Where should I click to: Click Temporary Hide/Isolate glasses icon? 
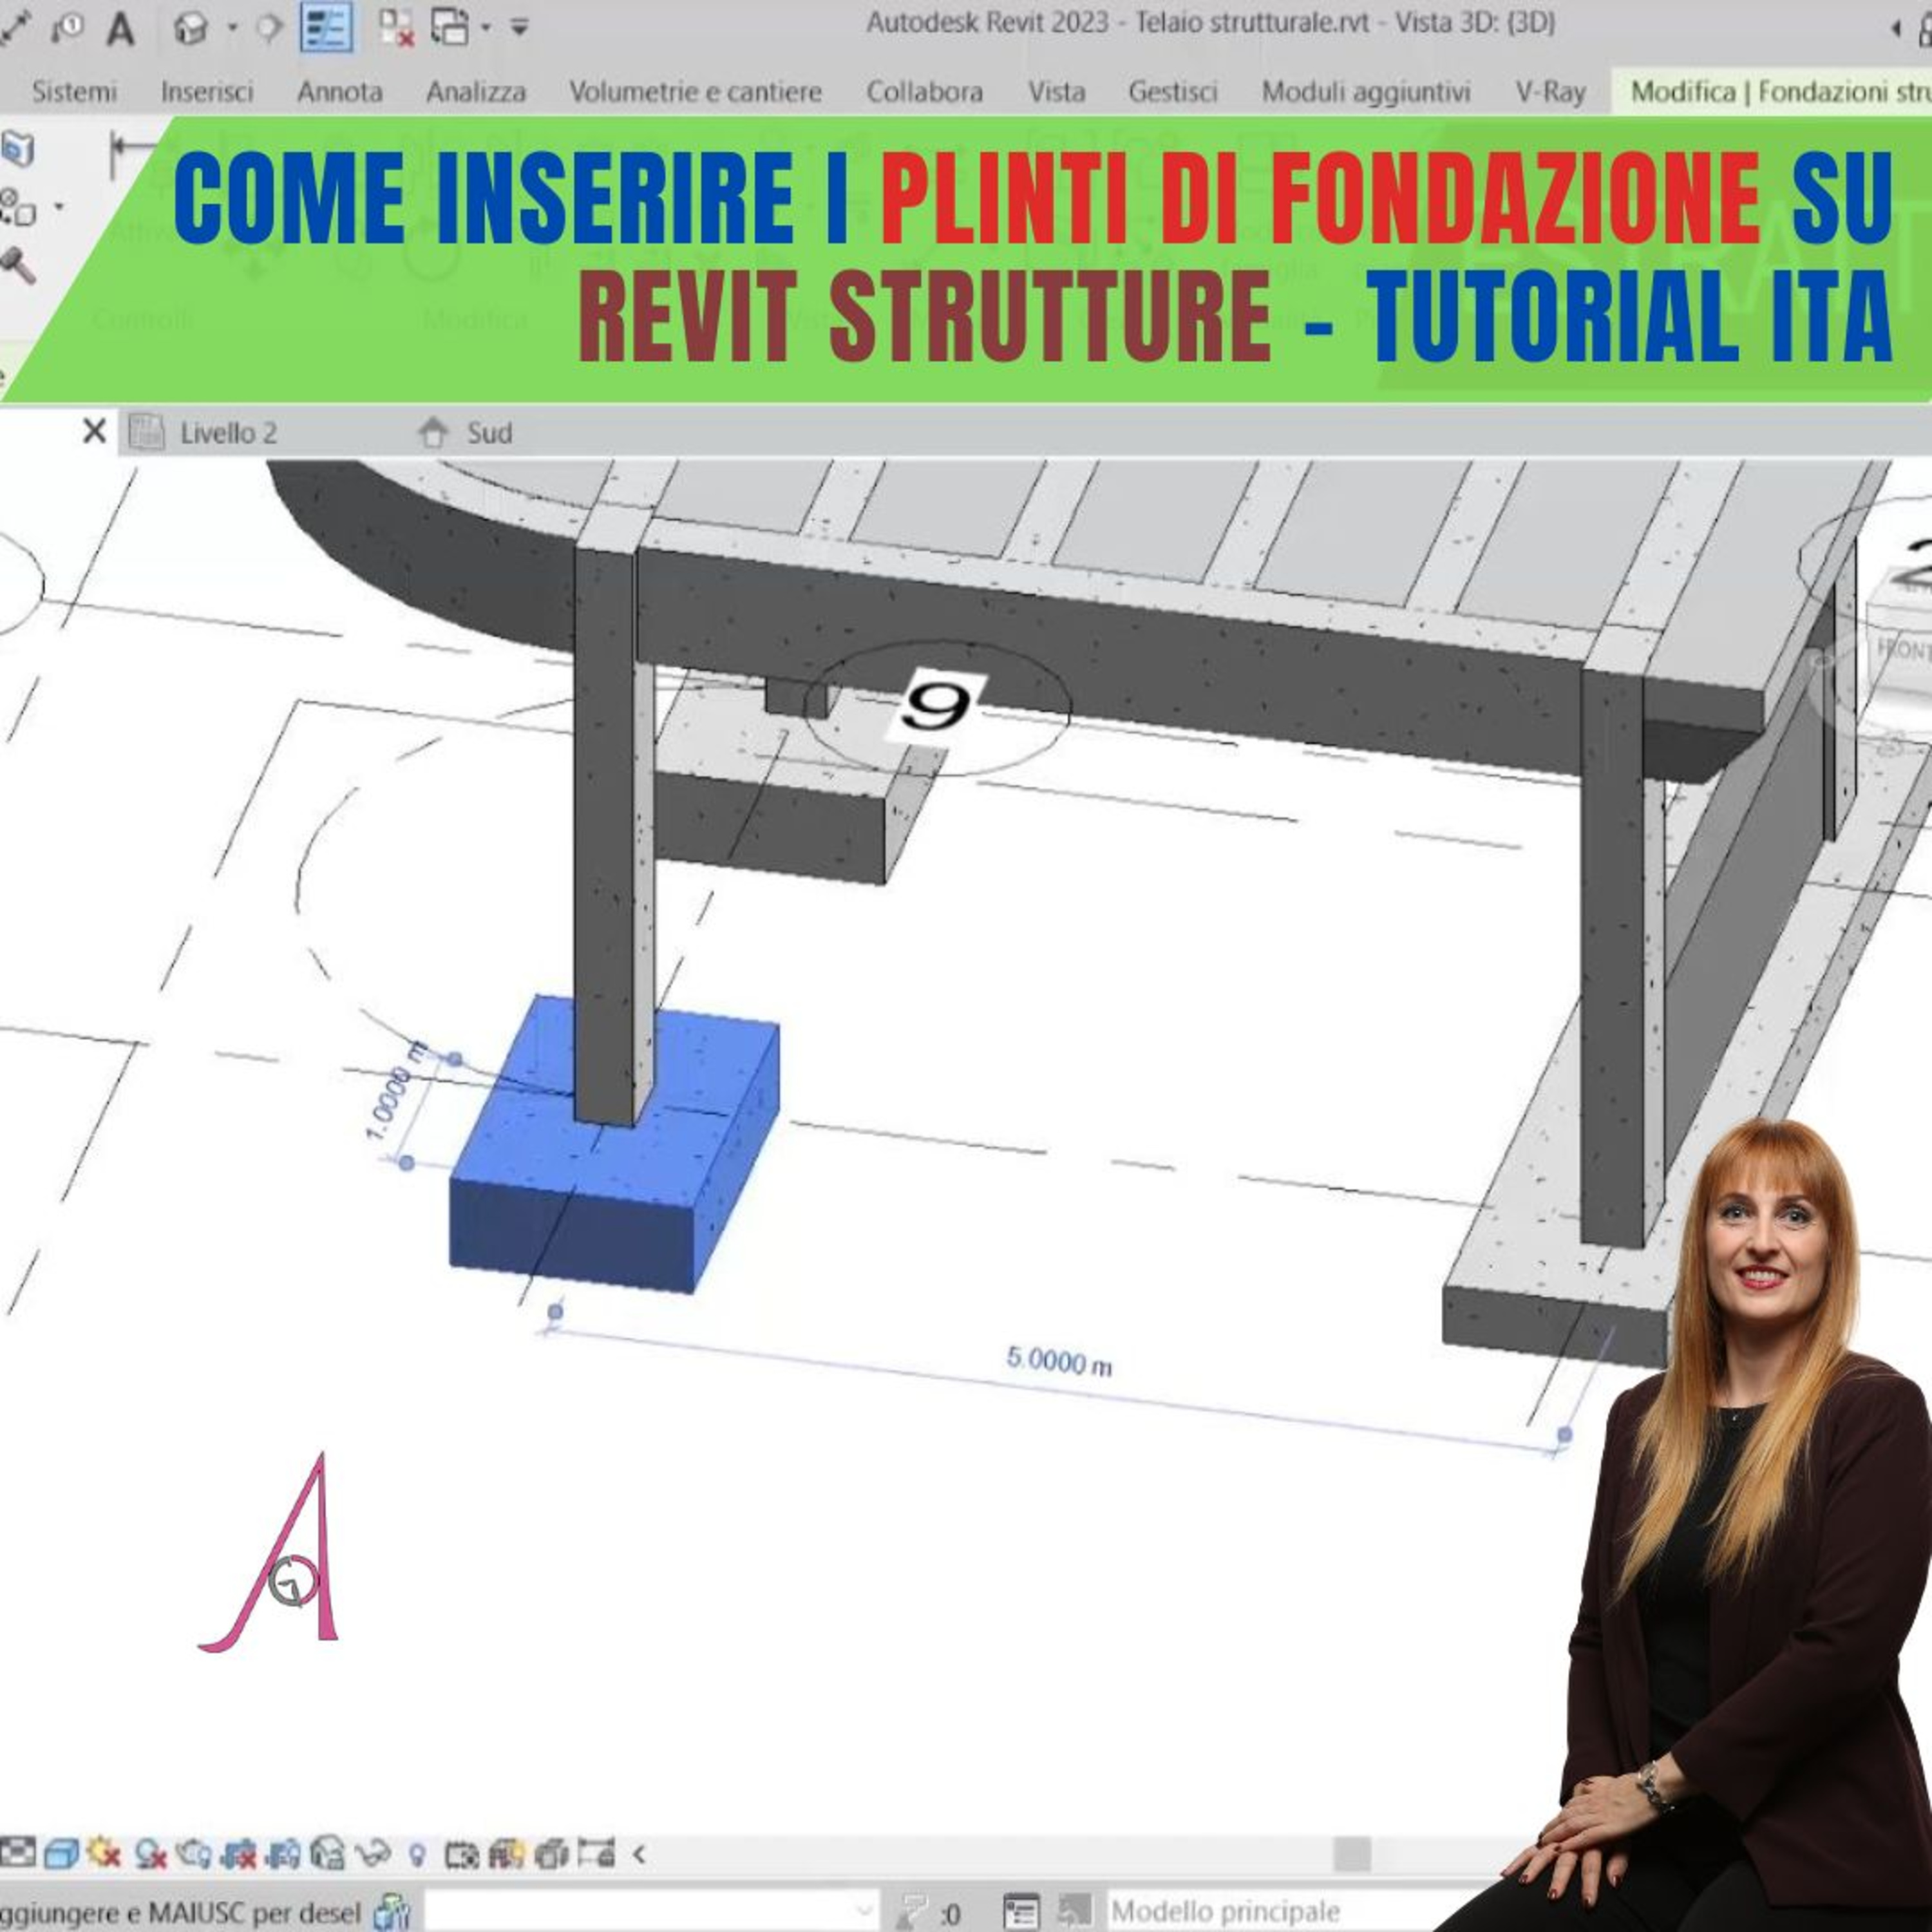pos(374,1853)
